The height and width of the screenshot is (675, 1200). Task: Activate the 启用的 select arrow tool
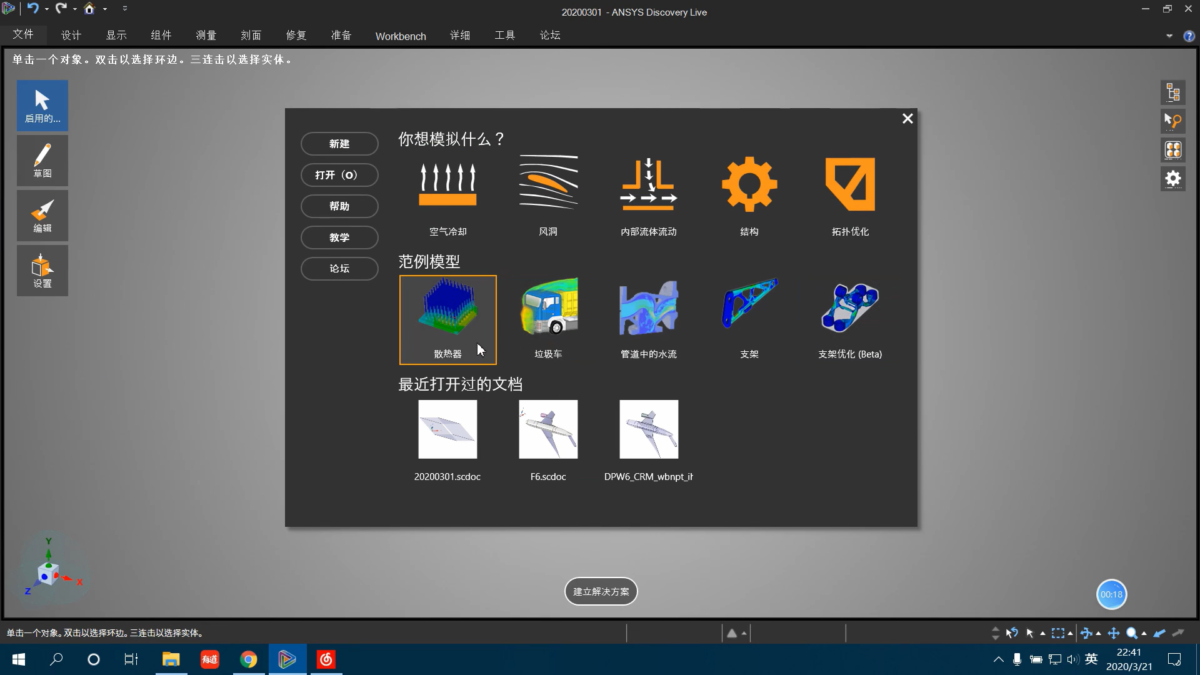point(42,105)
